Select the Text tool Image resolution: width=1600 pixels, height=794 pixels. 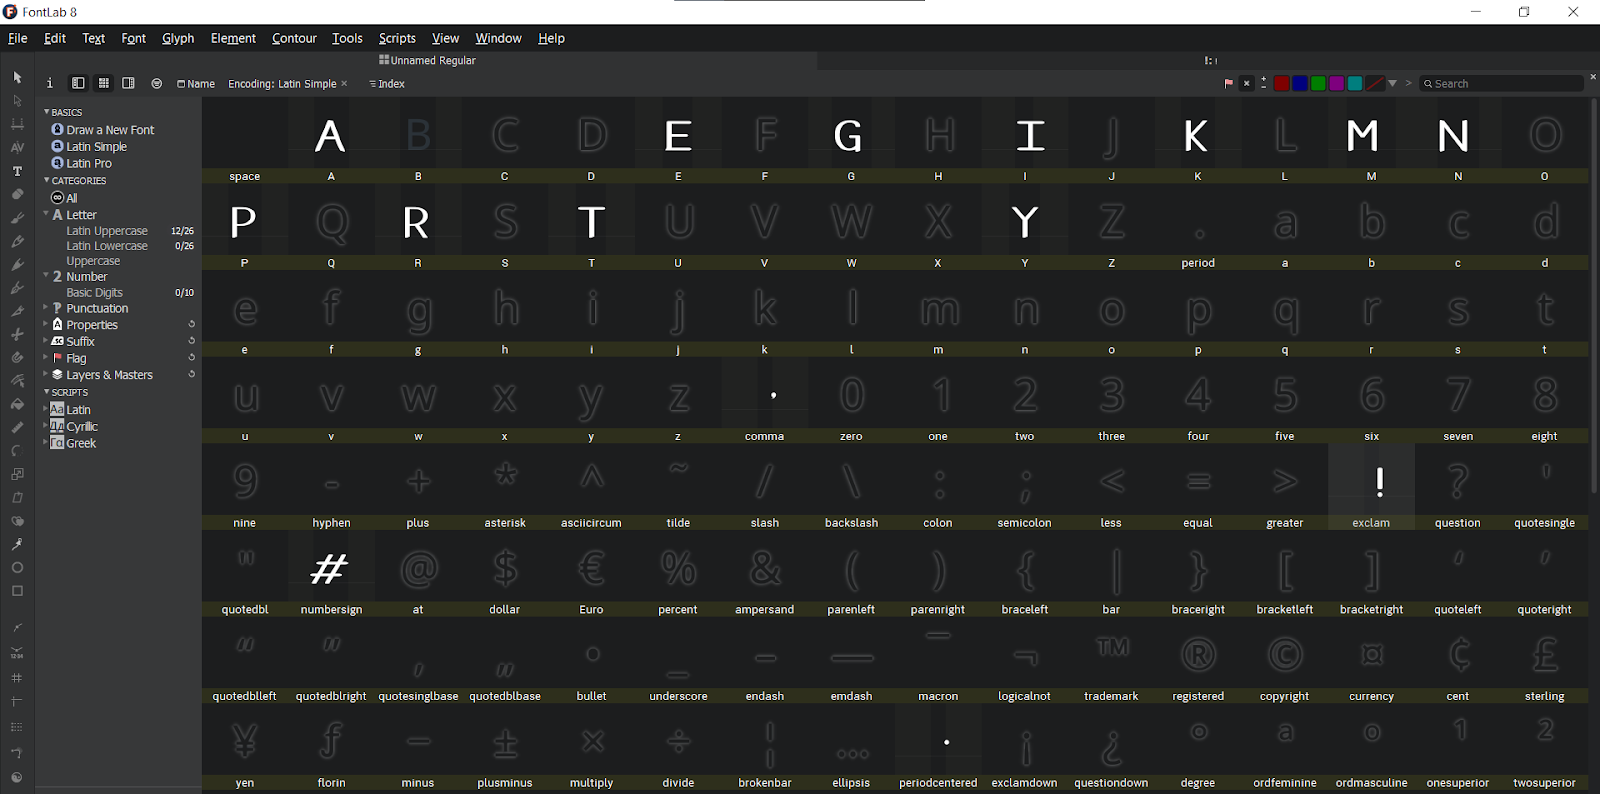(17, 171)
